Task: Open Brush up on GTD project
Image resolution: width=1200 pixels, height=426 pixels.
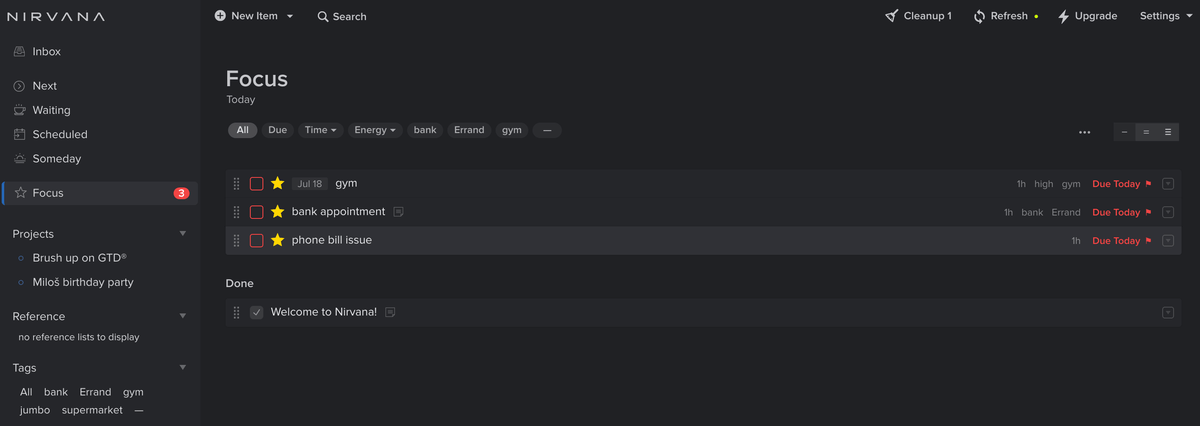Action: pyautogui.click(x=79, y=258)
